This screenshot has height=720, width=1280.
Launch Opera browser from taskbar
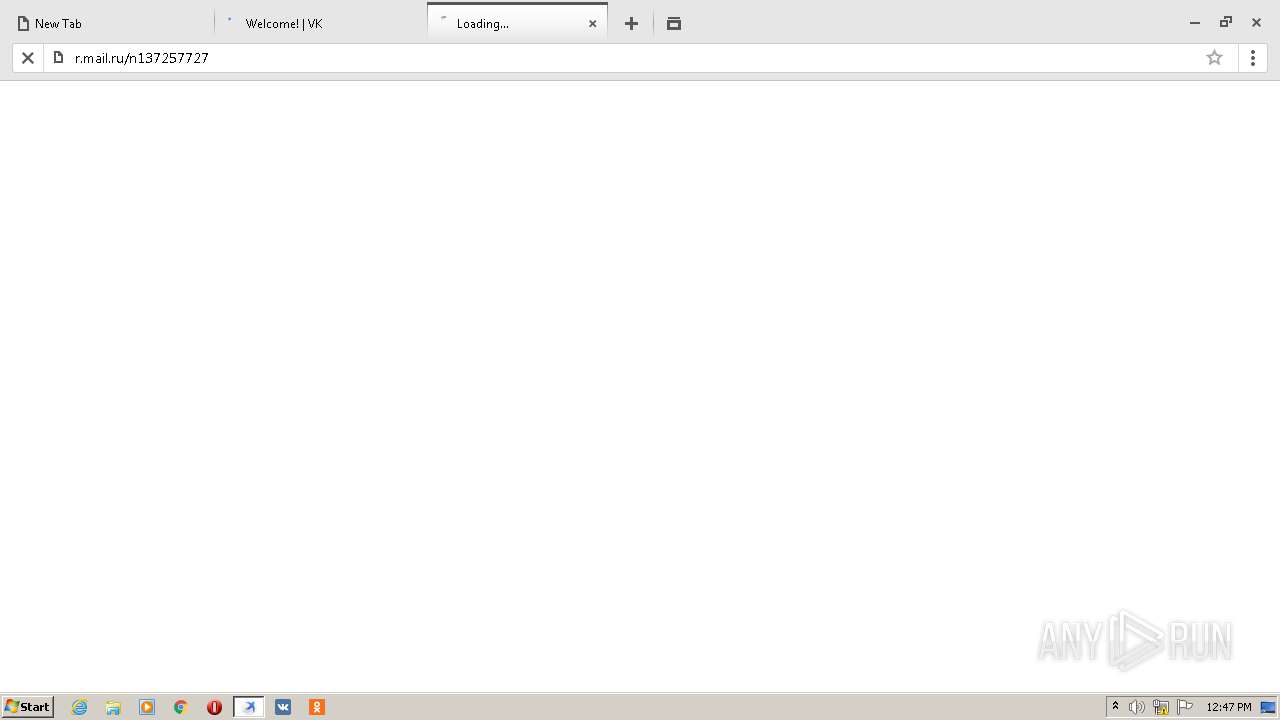(215, 707)
